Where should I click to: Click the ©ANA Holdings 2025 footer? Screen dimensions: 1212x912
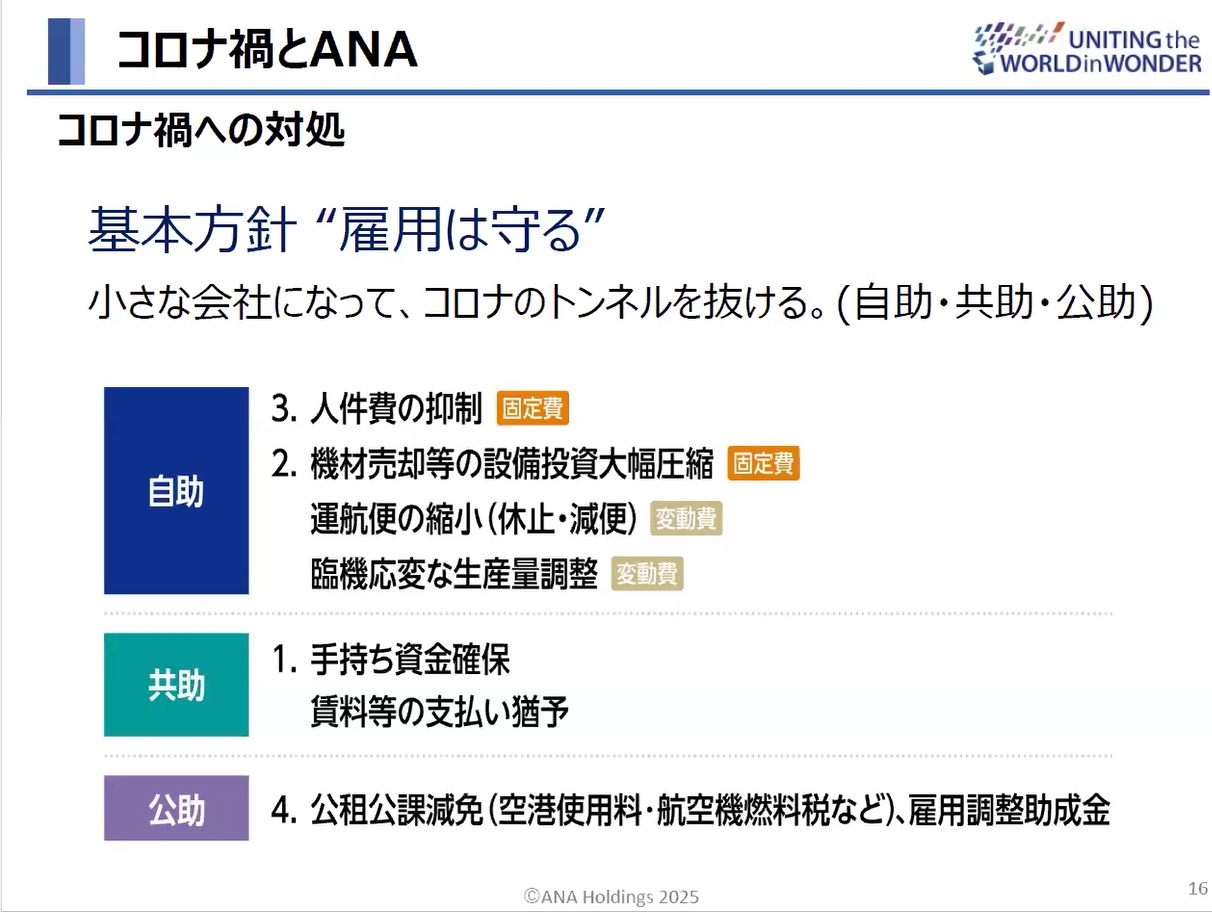coord(612,896)
